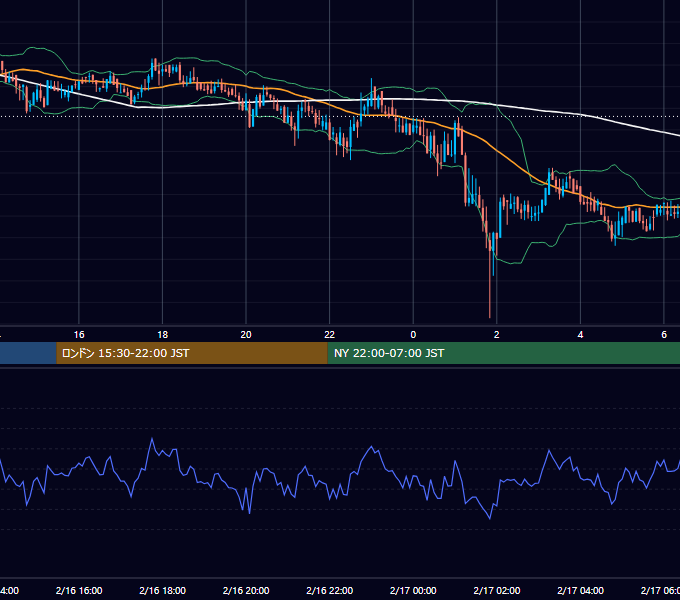Image resolution: width=680 pixels, height=600 pixels.
Task: Click hour label 18 on price chart axis
Action: [x=163, y=335]
